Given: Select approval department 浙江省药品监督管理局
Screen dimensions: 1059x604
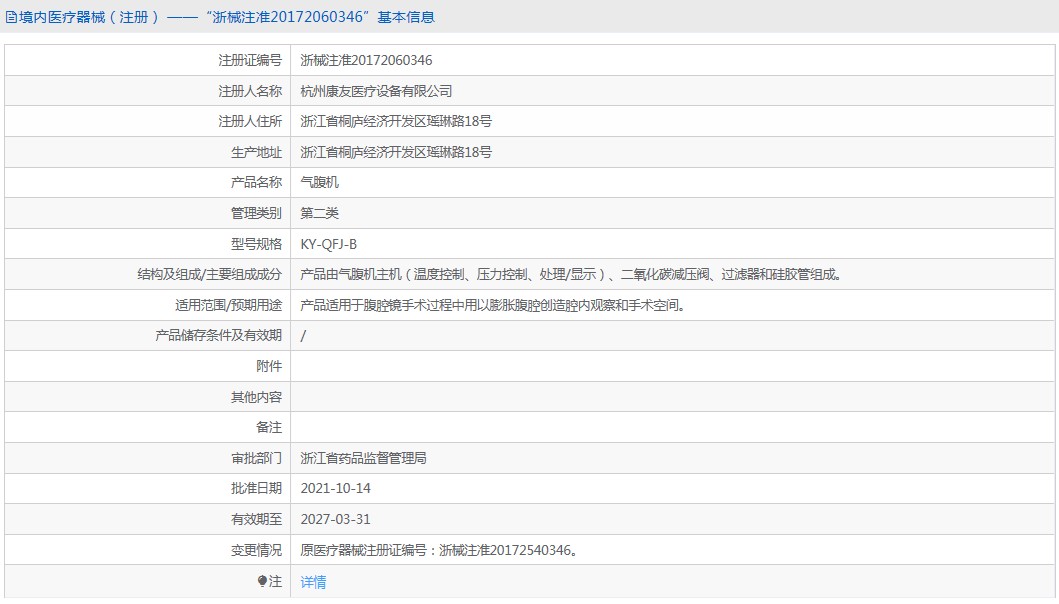Looking at the screenshot, I should click(363, 458).
